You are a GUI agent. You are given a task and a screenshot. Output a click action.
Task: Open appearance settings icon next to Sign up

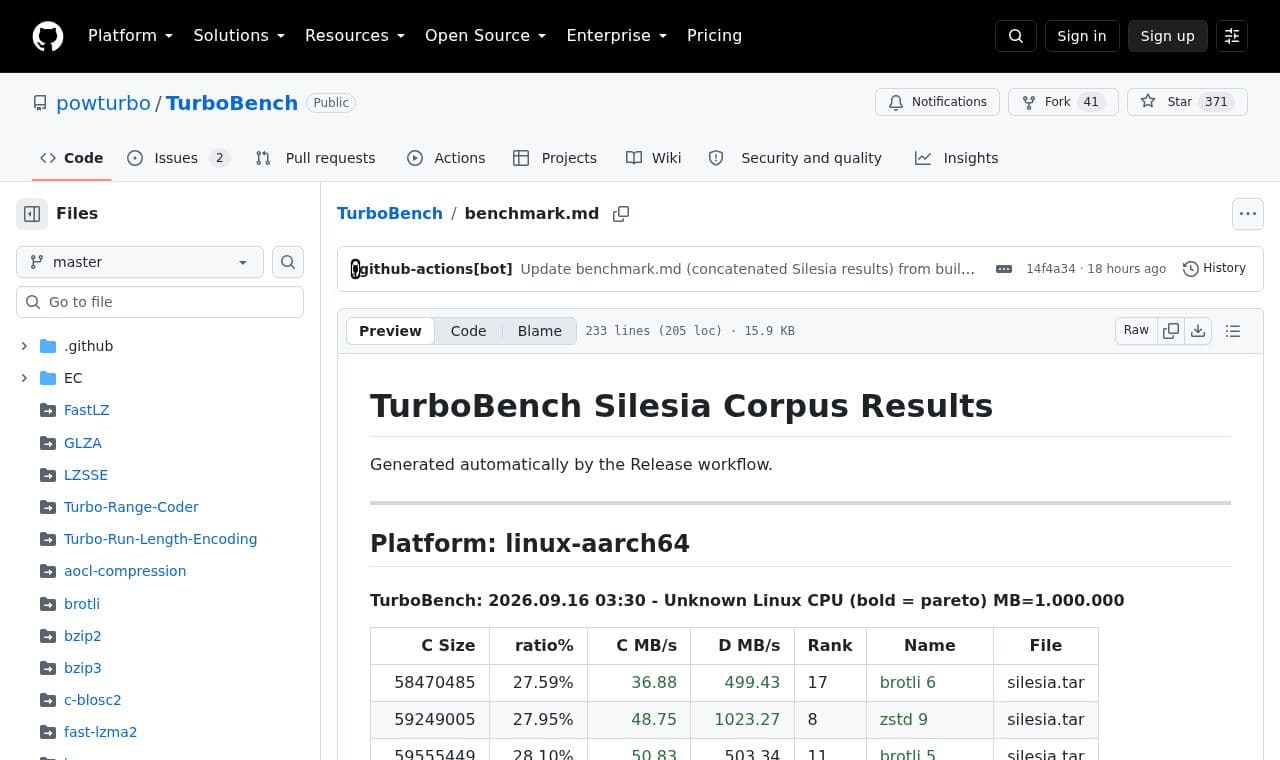point(1232,36)
